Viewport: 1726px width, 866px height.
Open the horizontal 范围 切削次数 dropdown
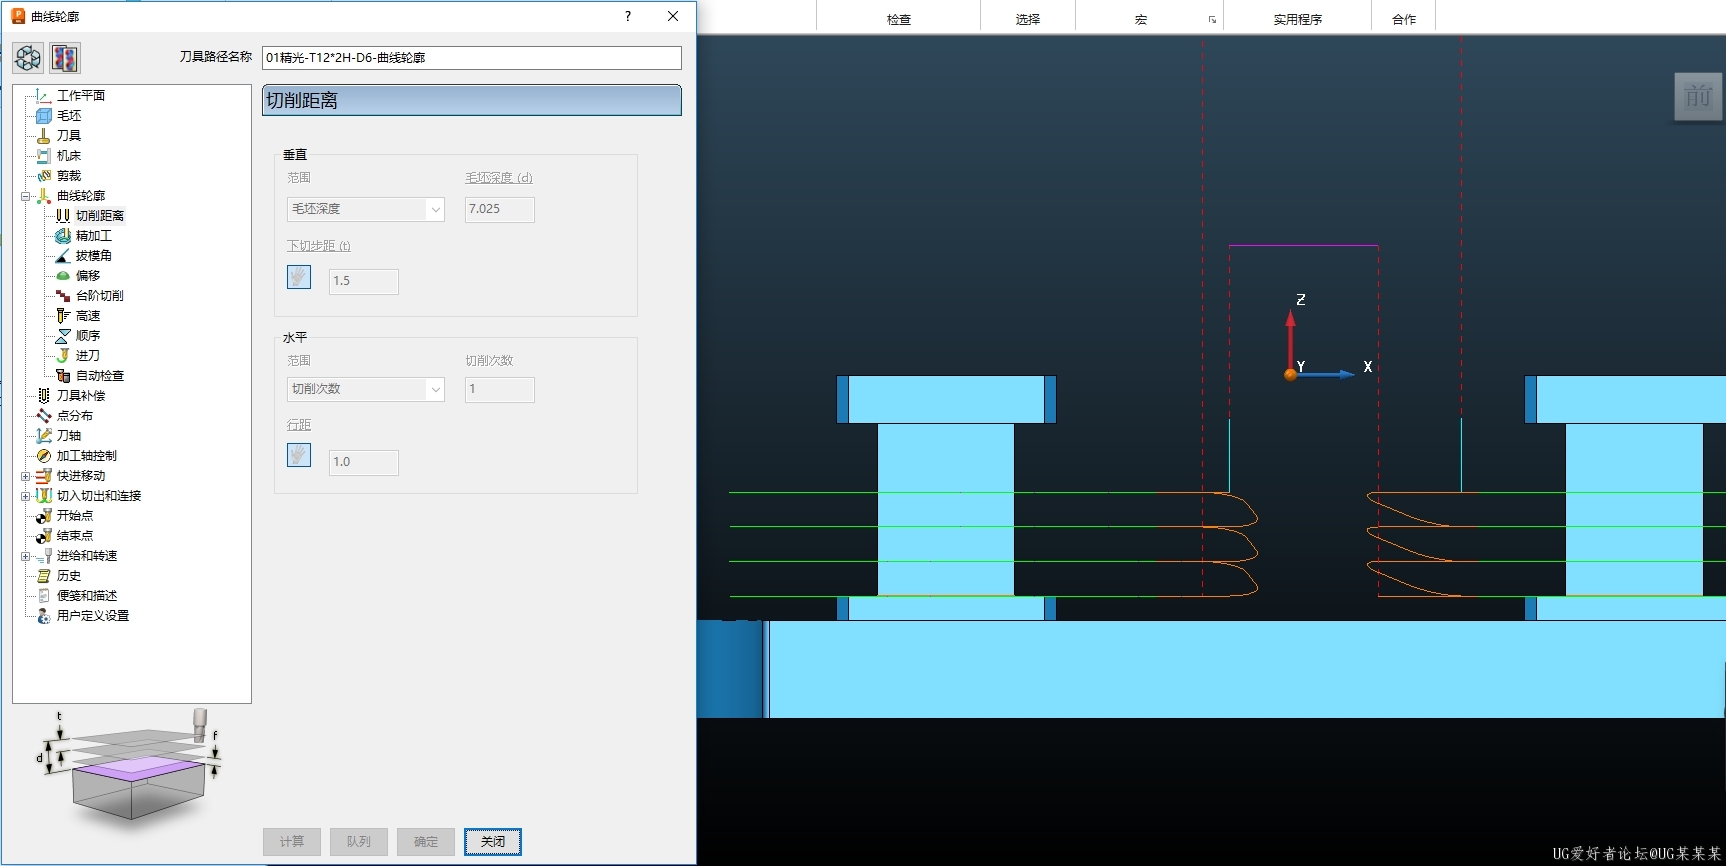(365, 389)
